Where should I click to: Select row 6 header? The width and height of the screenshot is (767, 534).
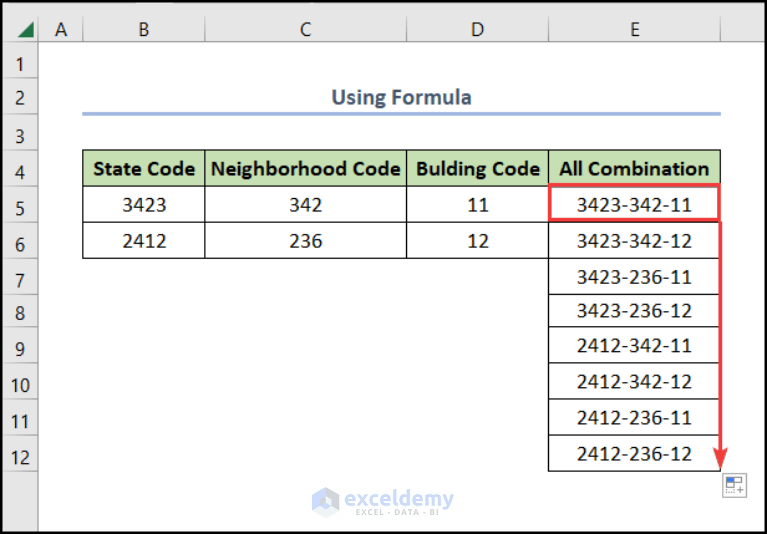pyautogui.click(x=20, y=241)
